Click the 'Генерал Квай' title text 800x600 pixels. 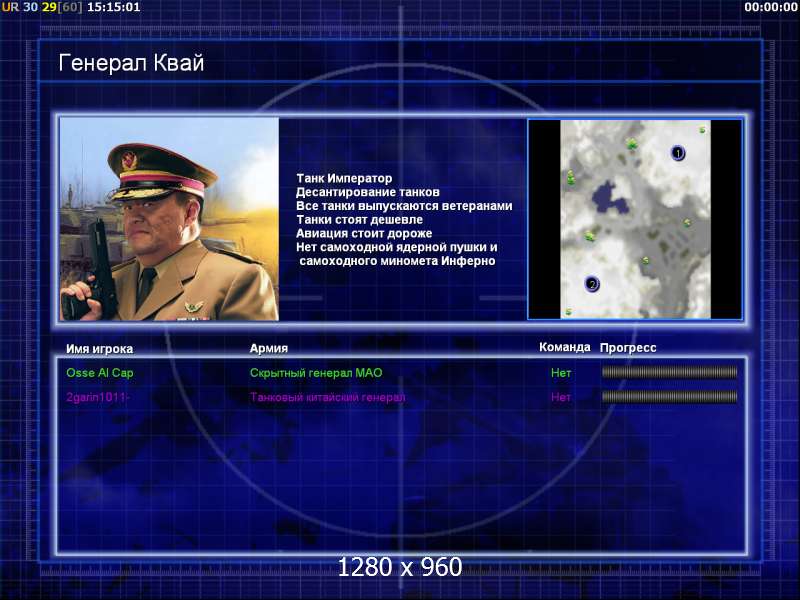pos(131,63)
